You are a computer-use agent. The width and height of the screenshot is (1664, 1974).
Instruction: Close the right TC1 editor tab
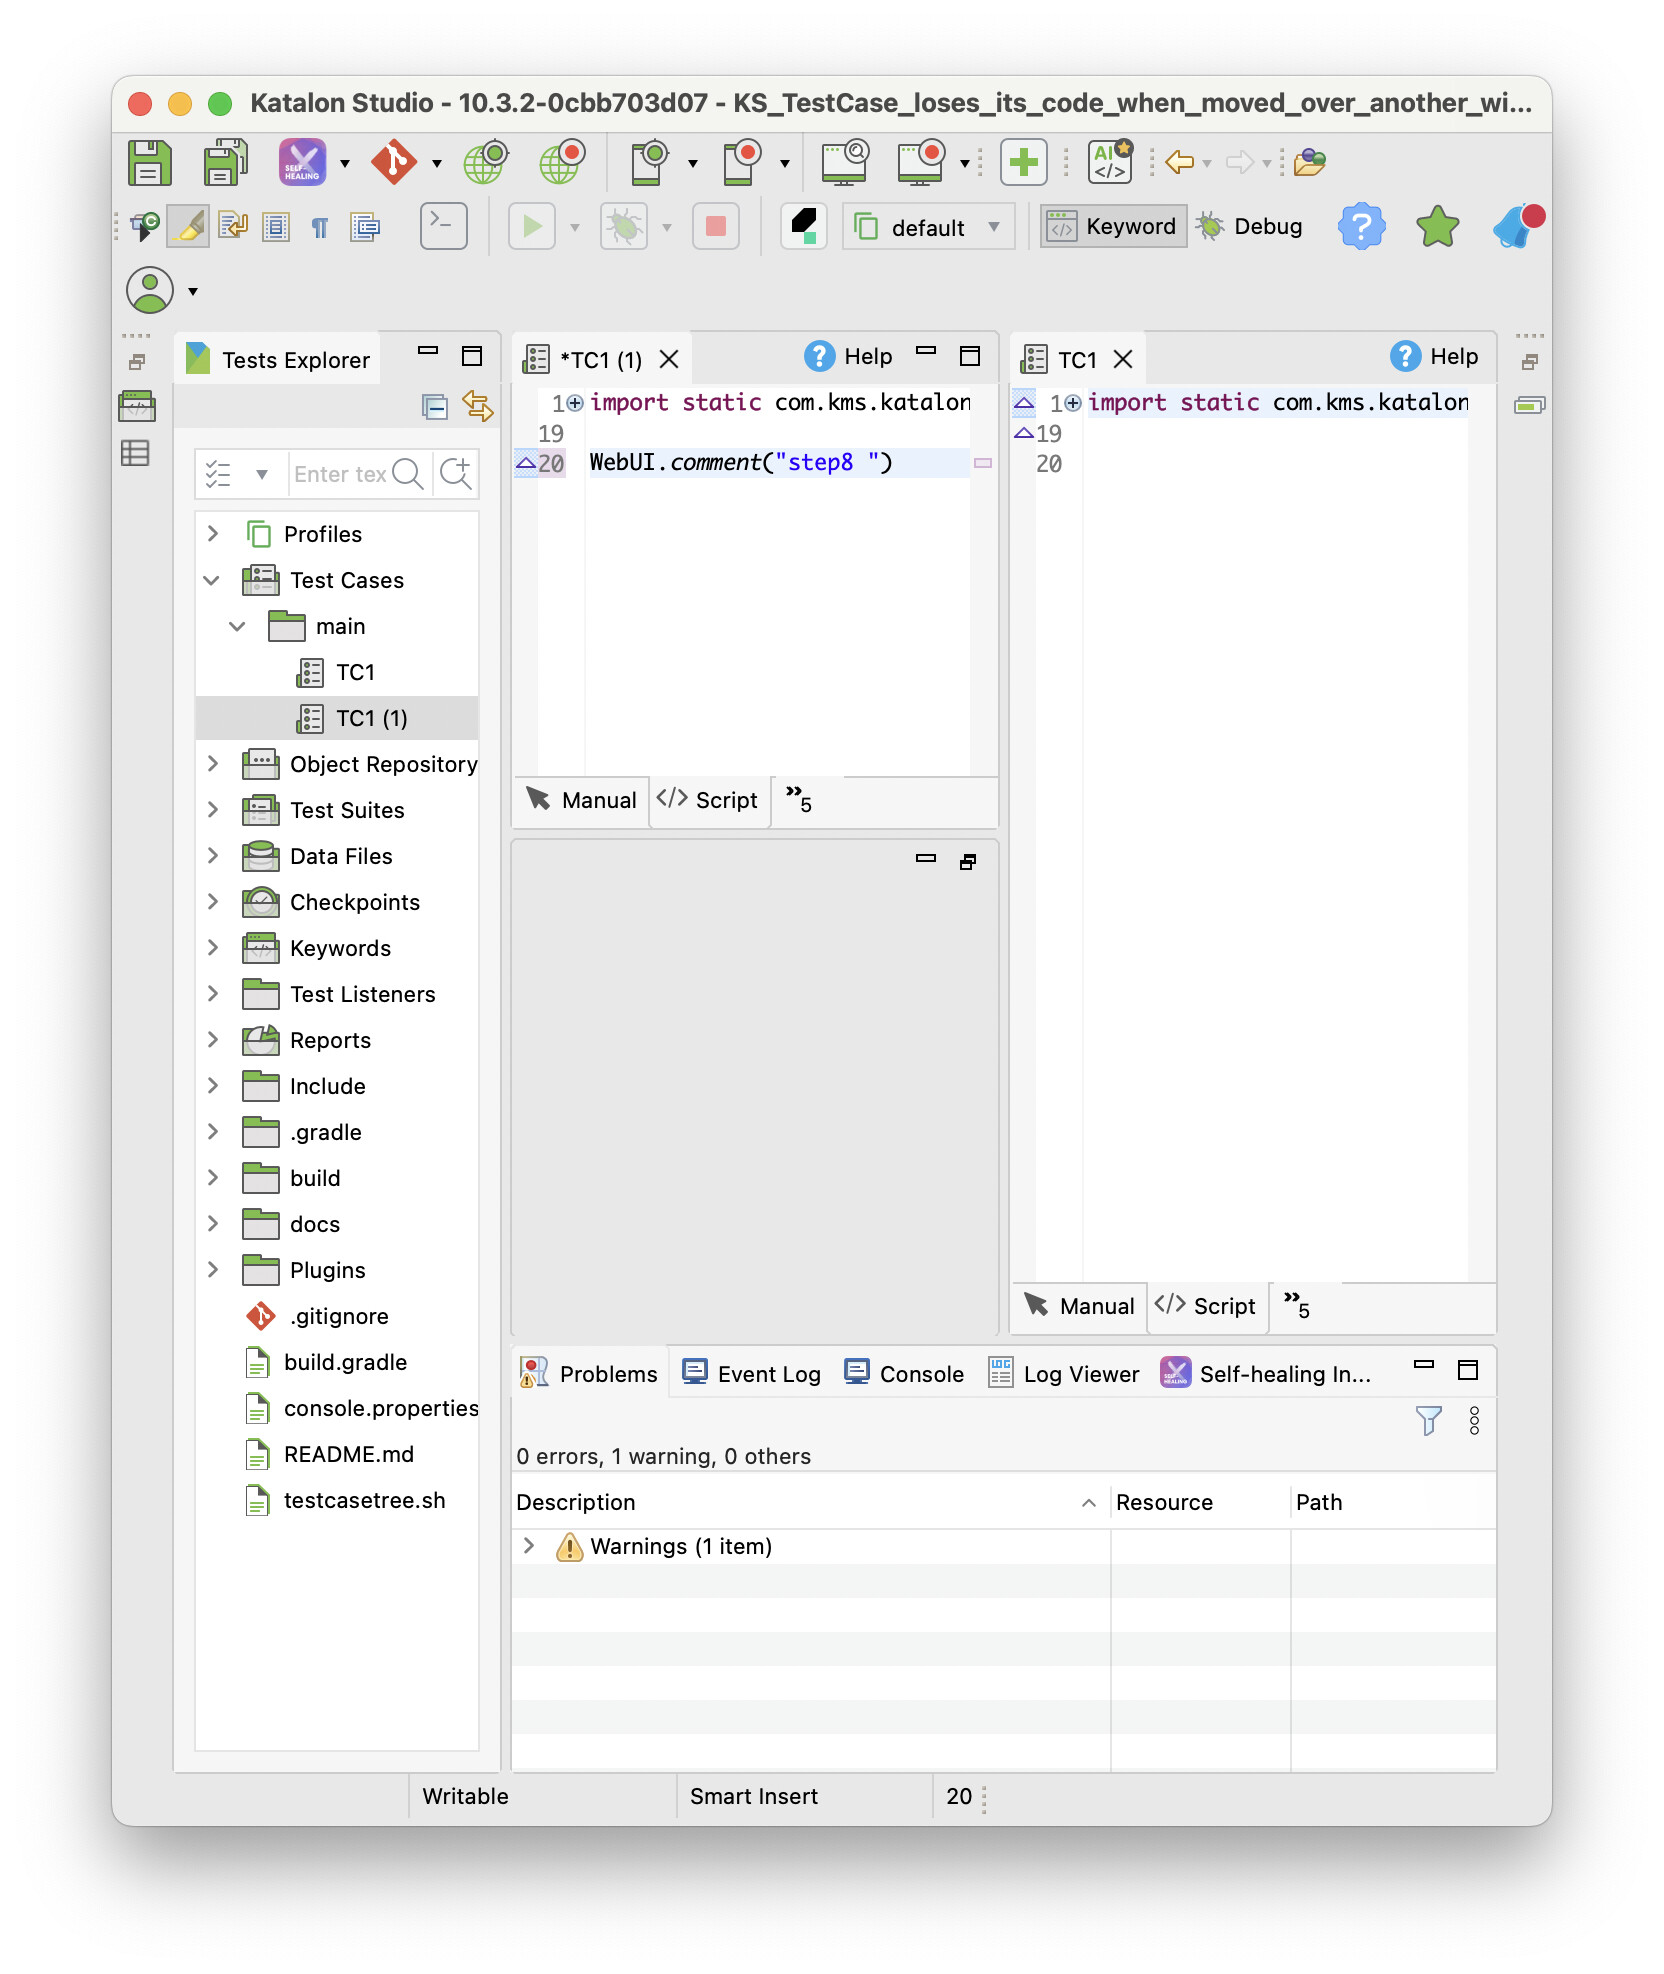pyautogui.click(x=1123, y=359)
